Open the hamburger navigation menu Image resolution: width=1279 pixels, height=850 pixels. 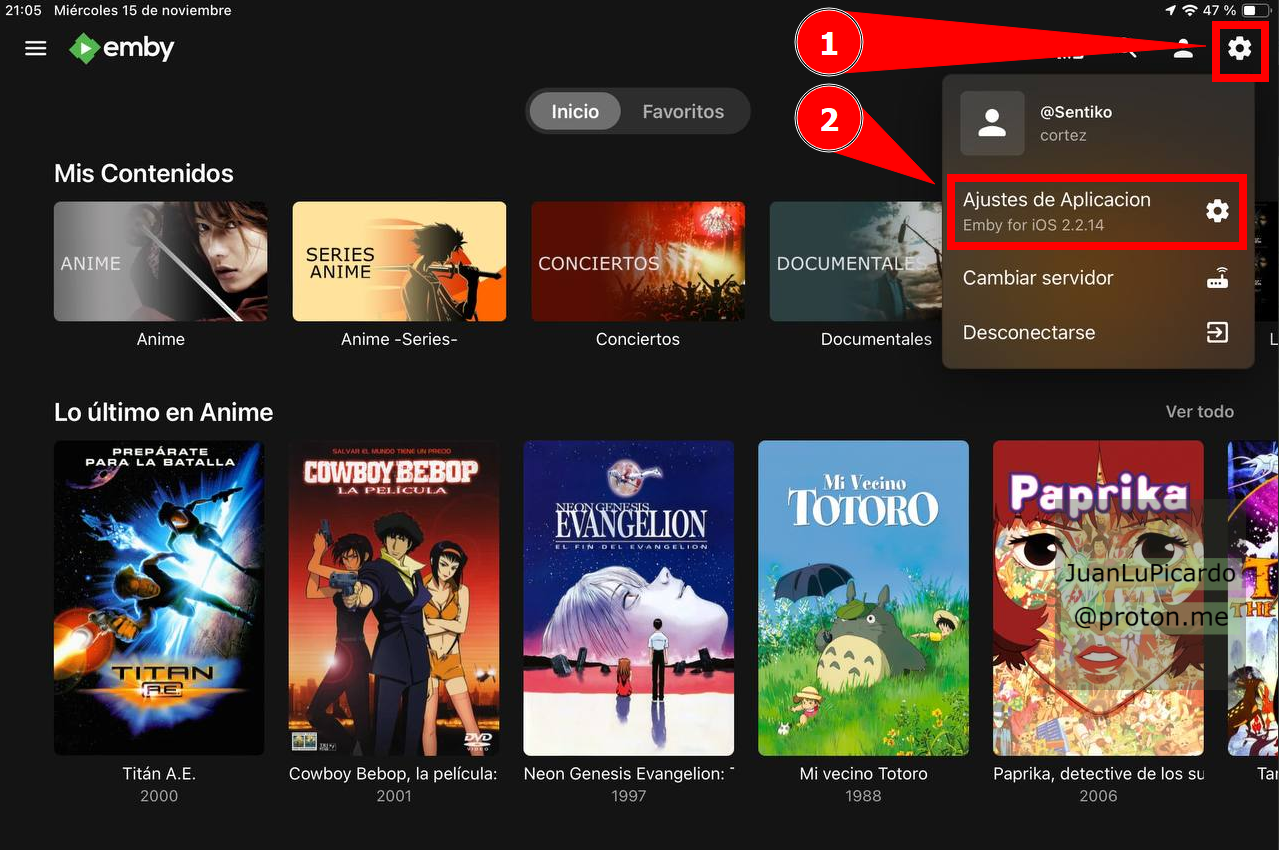(36, 48)
